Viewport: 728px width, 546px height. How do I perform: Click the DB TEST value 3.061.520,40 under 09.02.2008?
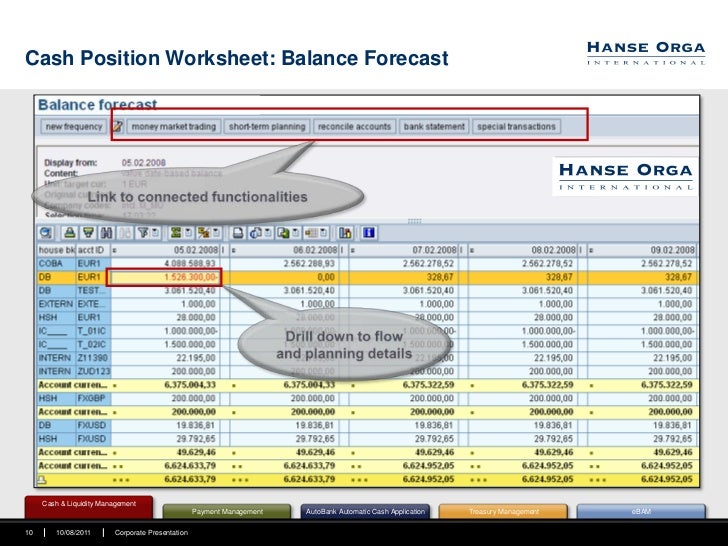[x=666, y=291]
